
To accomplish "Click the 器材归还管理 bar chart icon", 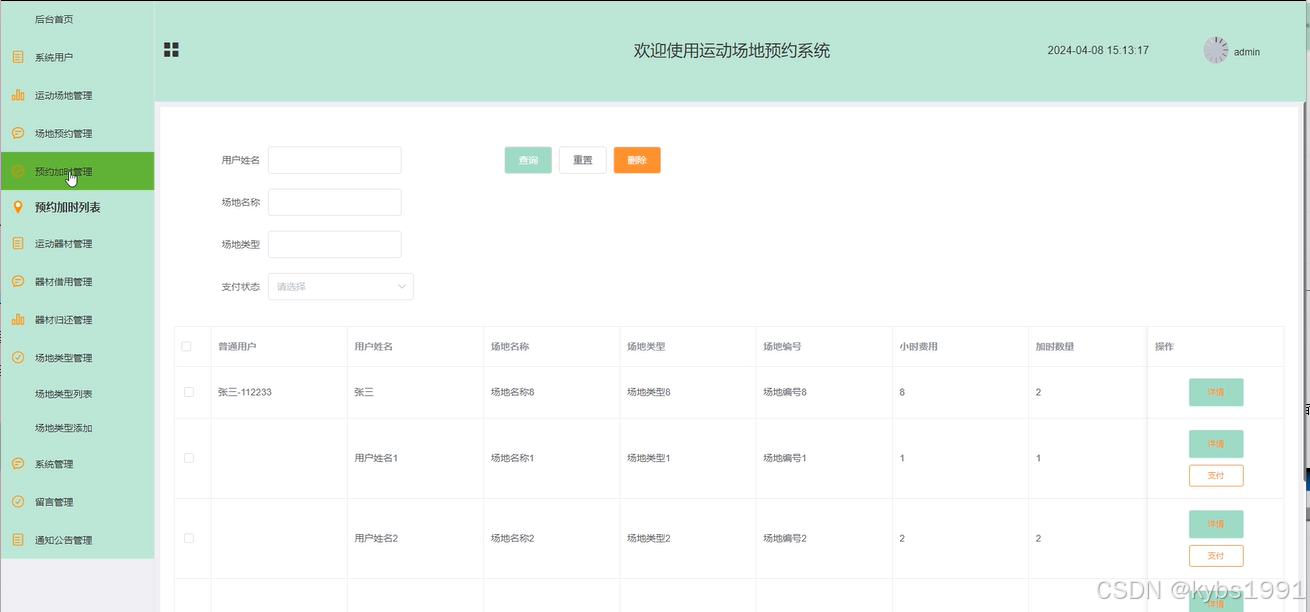I will click(18, 319).
